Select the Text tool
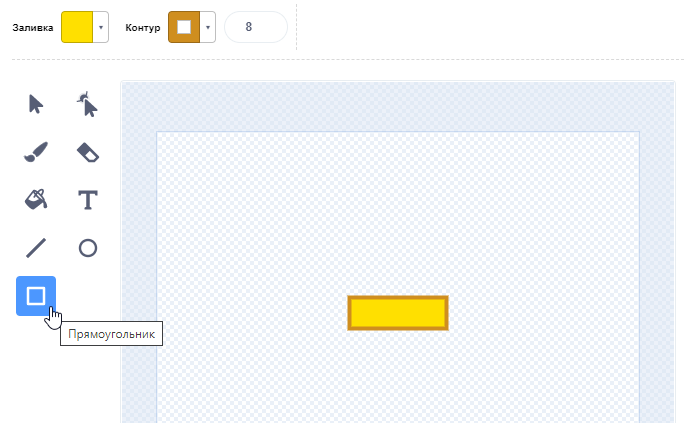This screenshot has width=684, height=423. pyautogui.click(x=88, y=200)
